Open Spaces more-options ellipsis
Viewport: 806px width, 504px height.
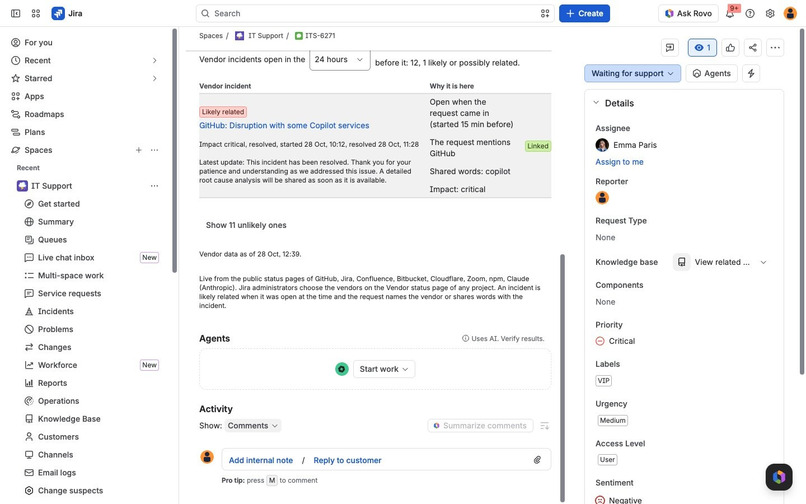click(154, 150)
